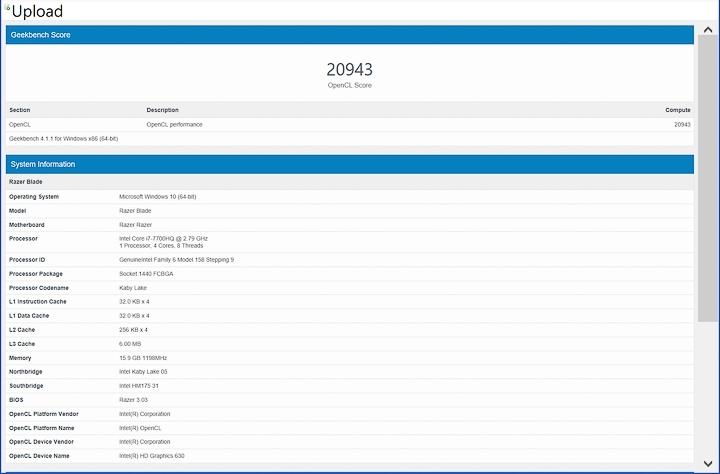Image resolution: width=720 pixels, height=474 pixels.
Task: Click the Section column header
Action: click(20, 110)
